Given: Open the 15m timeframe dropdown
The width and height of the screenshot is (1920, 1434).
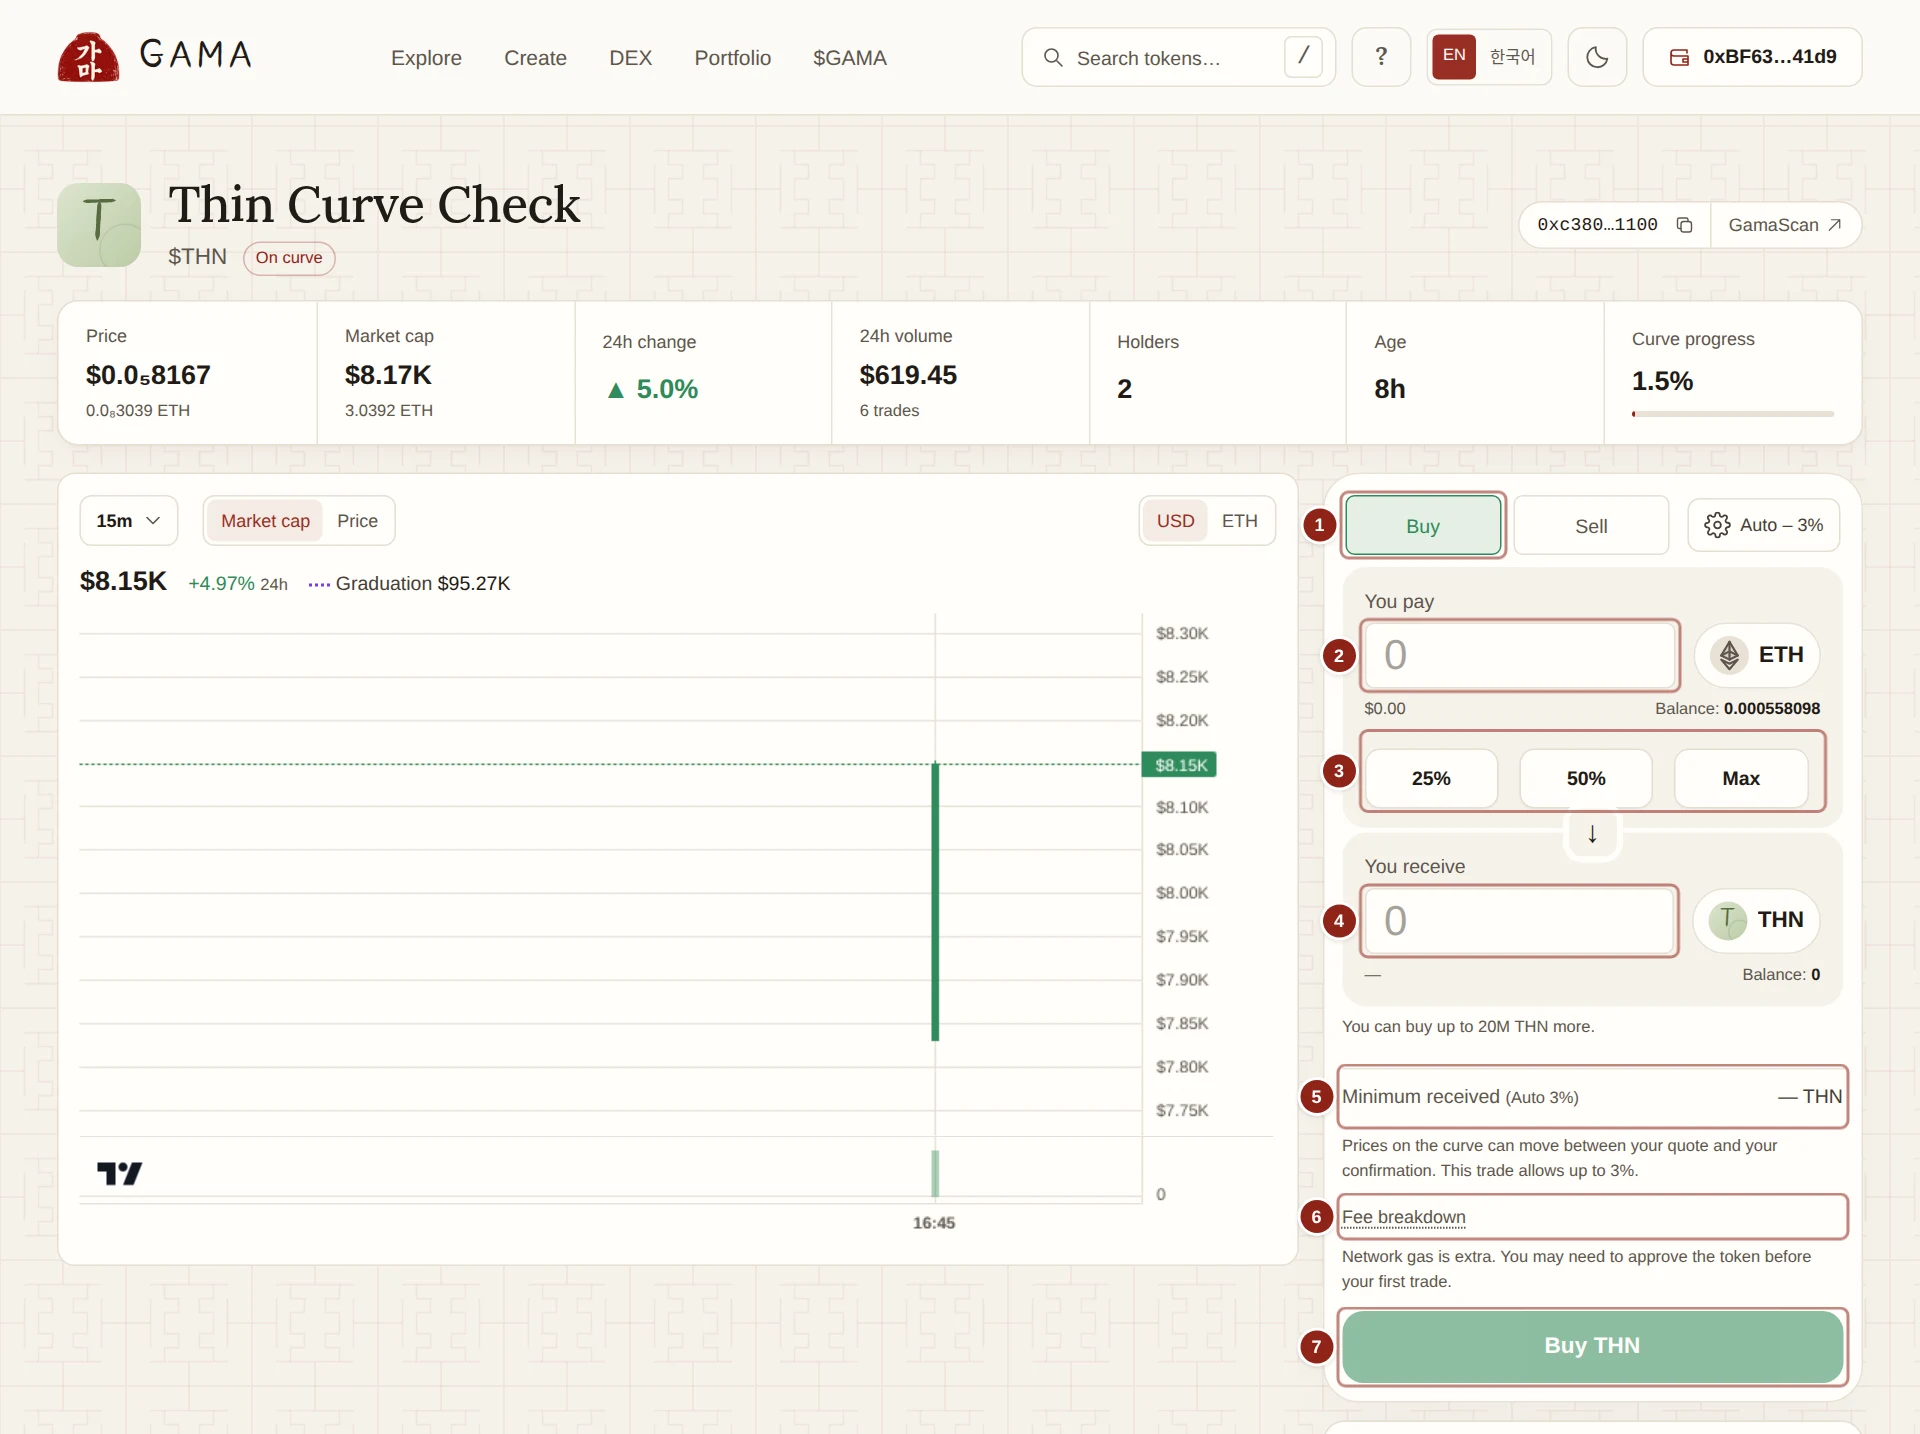Looking at the screenshot, I should [x=128, y=521].
